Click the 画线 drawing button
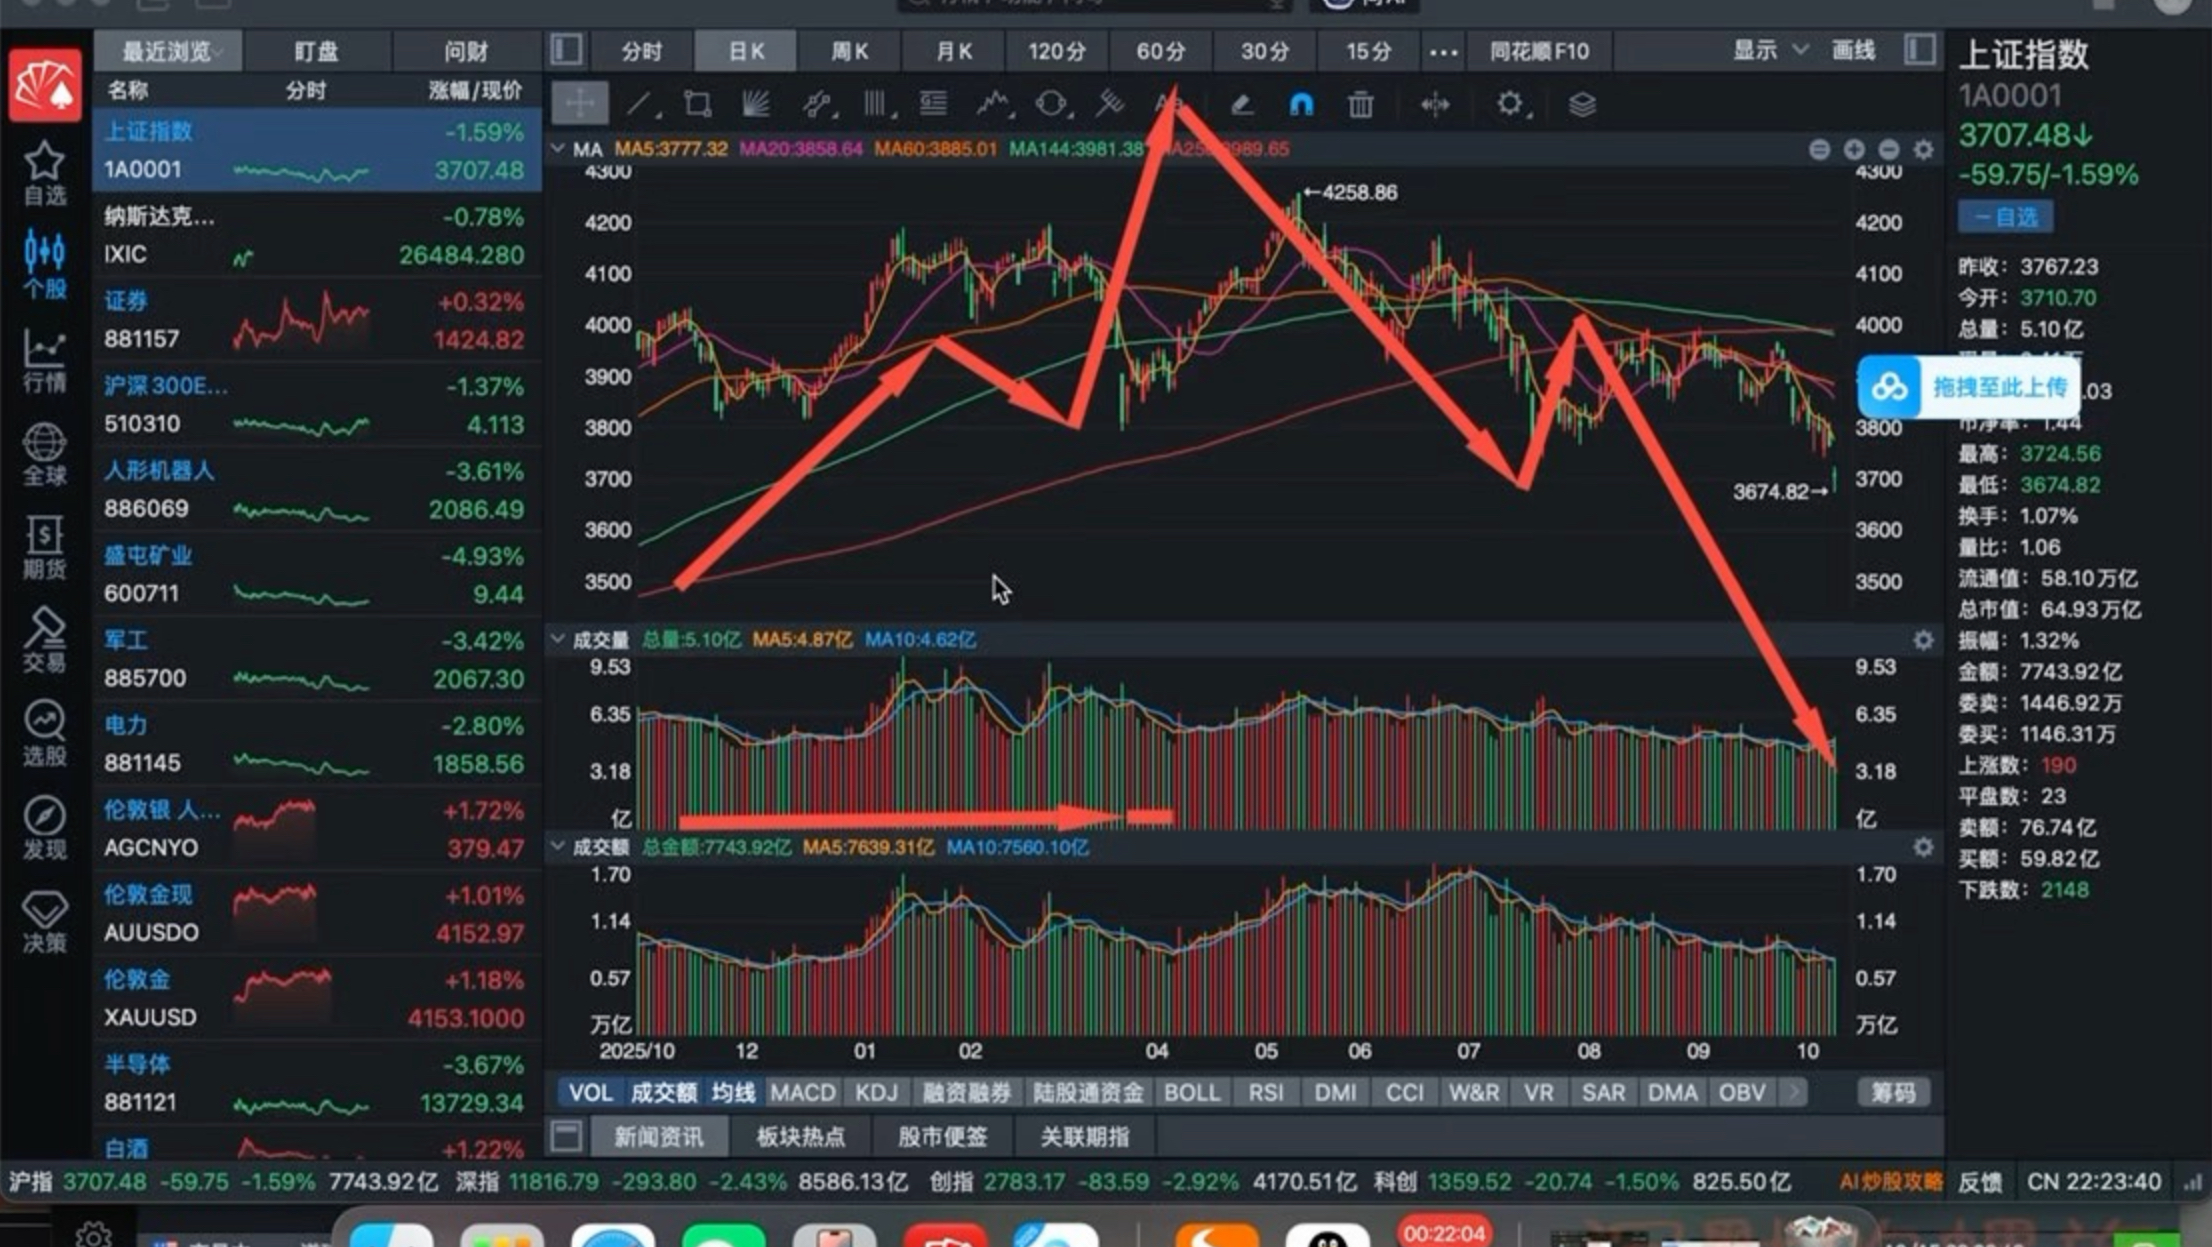This screenshot has width=2212, height=1247. [x=1853, y=50]
